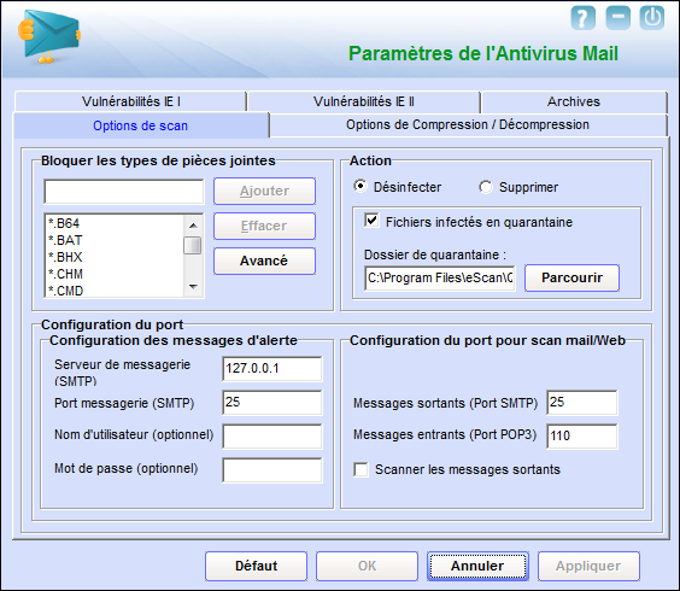Click the Ajouter button
Image resolution: width=680 pixels, height=591 pixels.
(265, 191)
